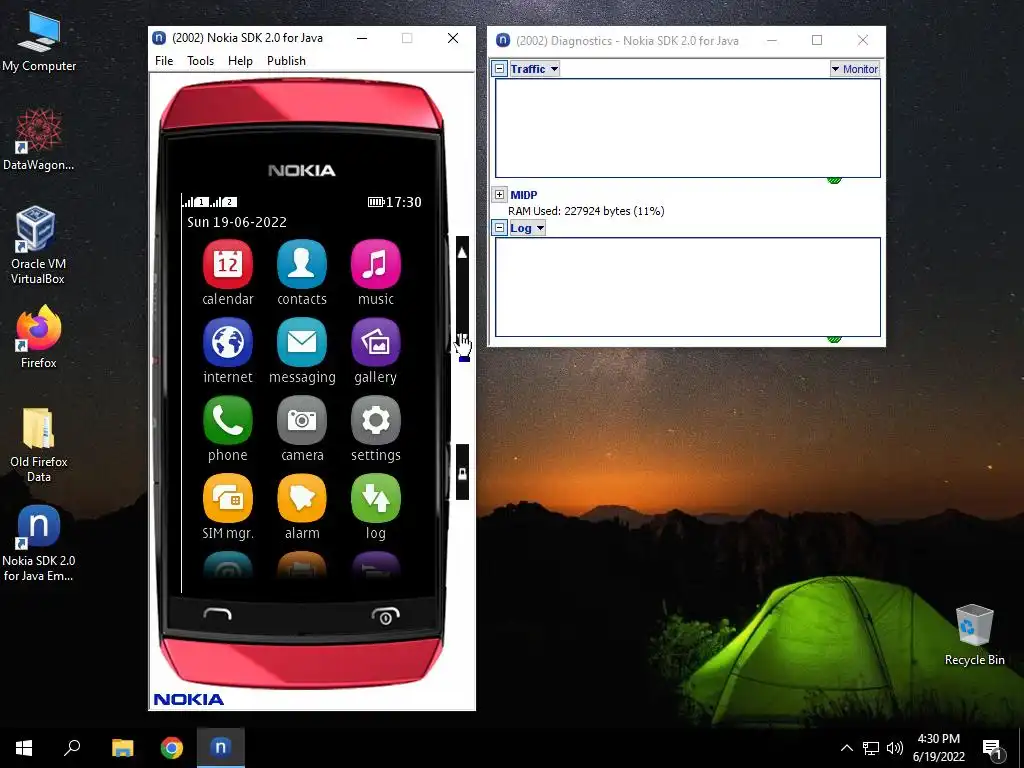
Task: Launch the music app icon
Action: pos(376,264)
